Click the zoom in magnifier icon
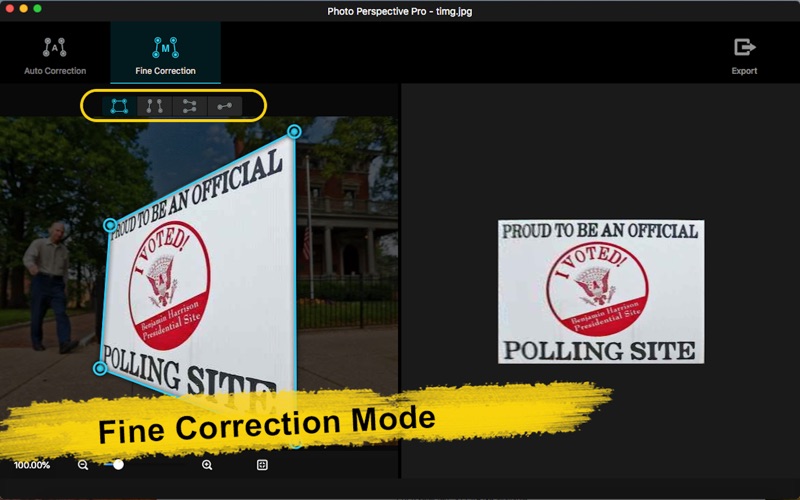The height and width of the screenshot is (500, 800). (207, 465)
